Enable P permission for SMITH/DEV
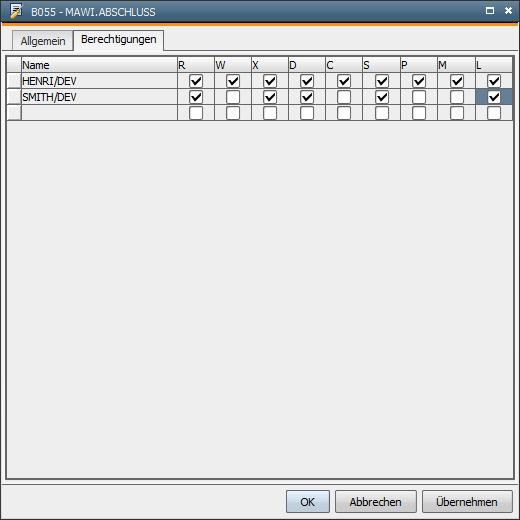 (419, 97)
